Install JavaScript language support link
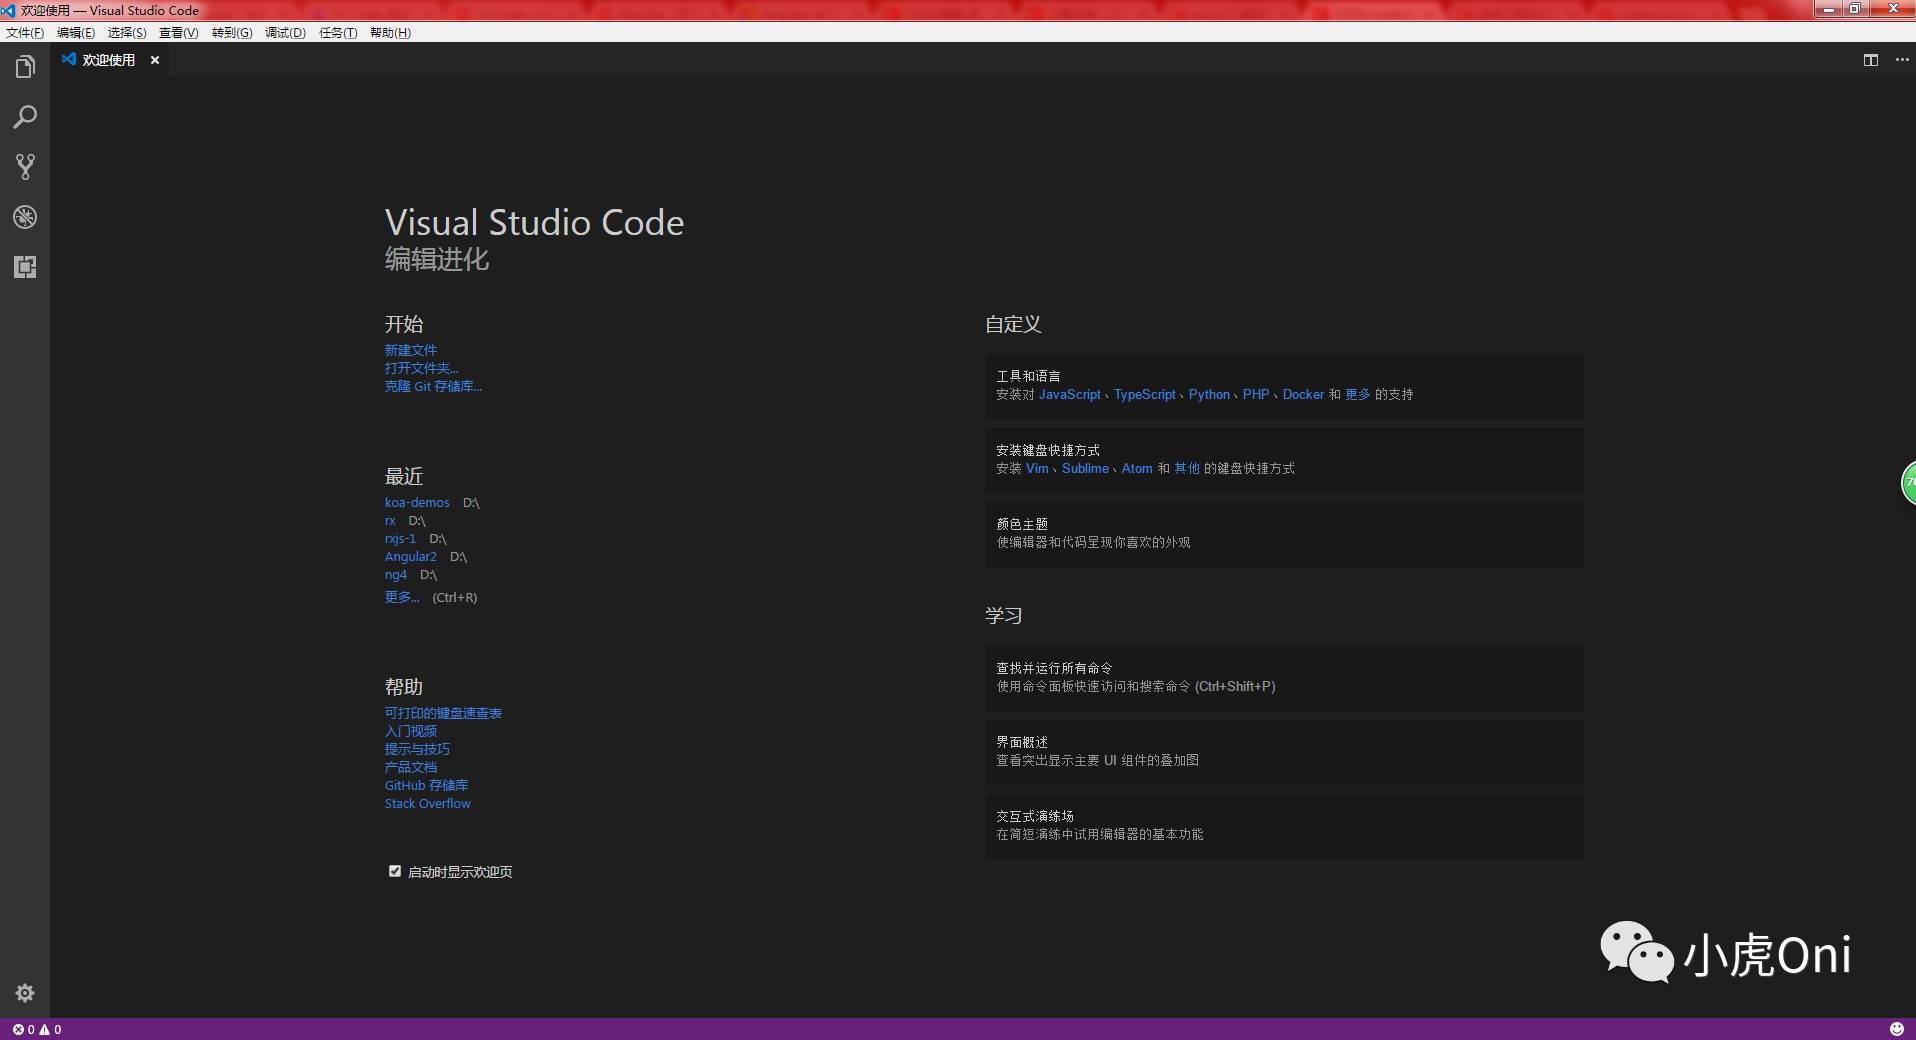This screenshot has width=1916, height=1040. coord(1069,394)
